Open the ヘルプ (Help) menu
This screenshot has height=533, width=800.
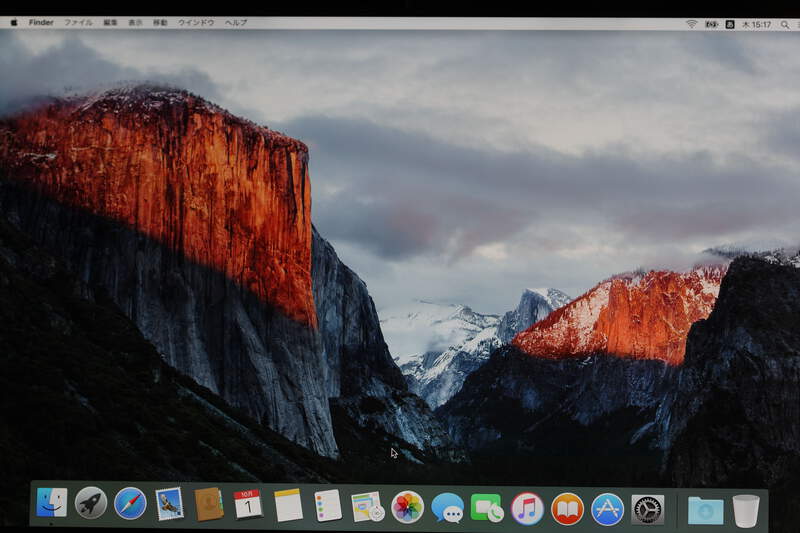[x=236, y=22]
